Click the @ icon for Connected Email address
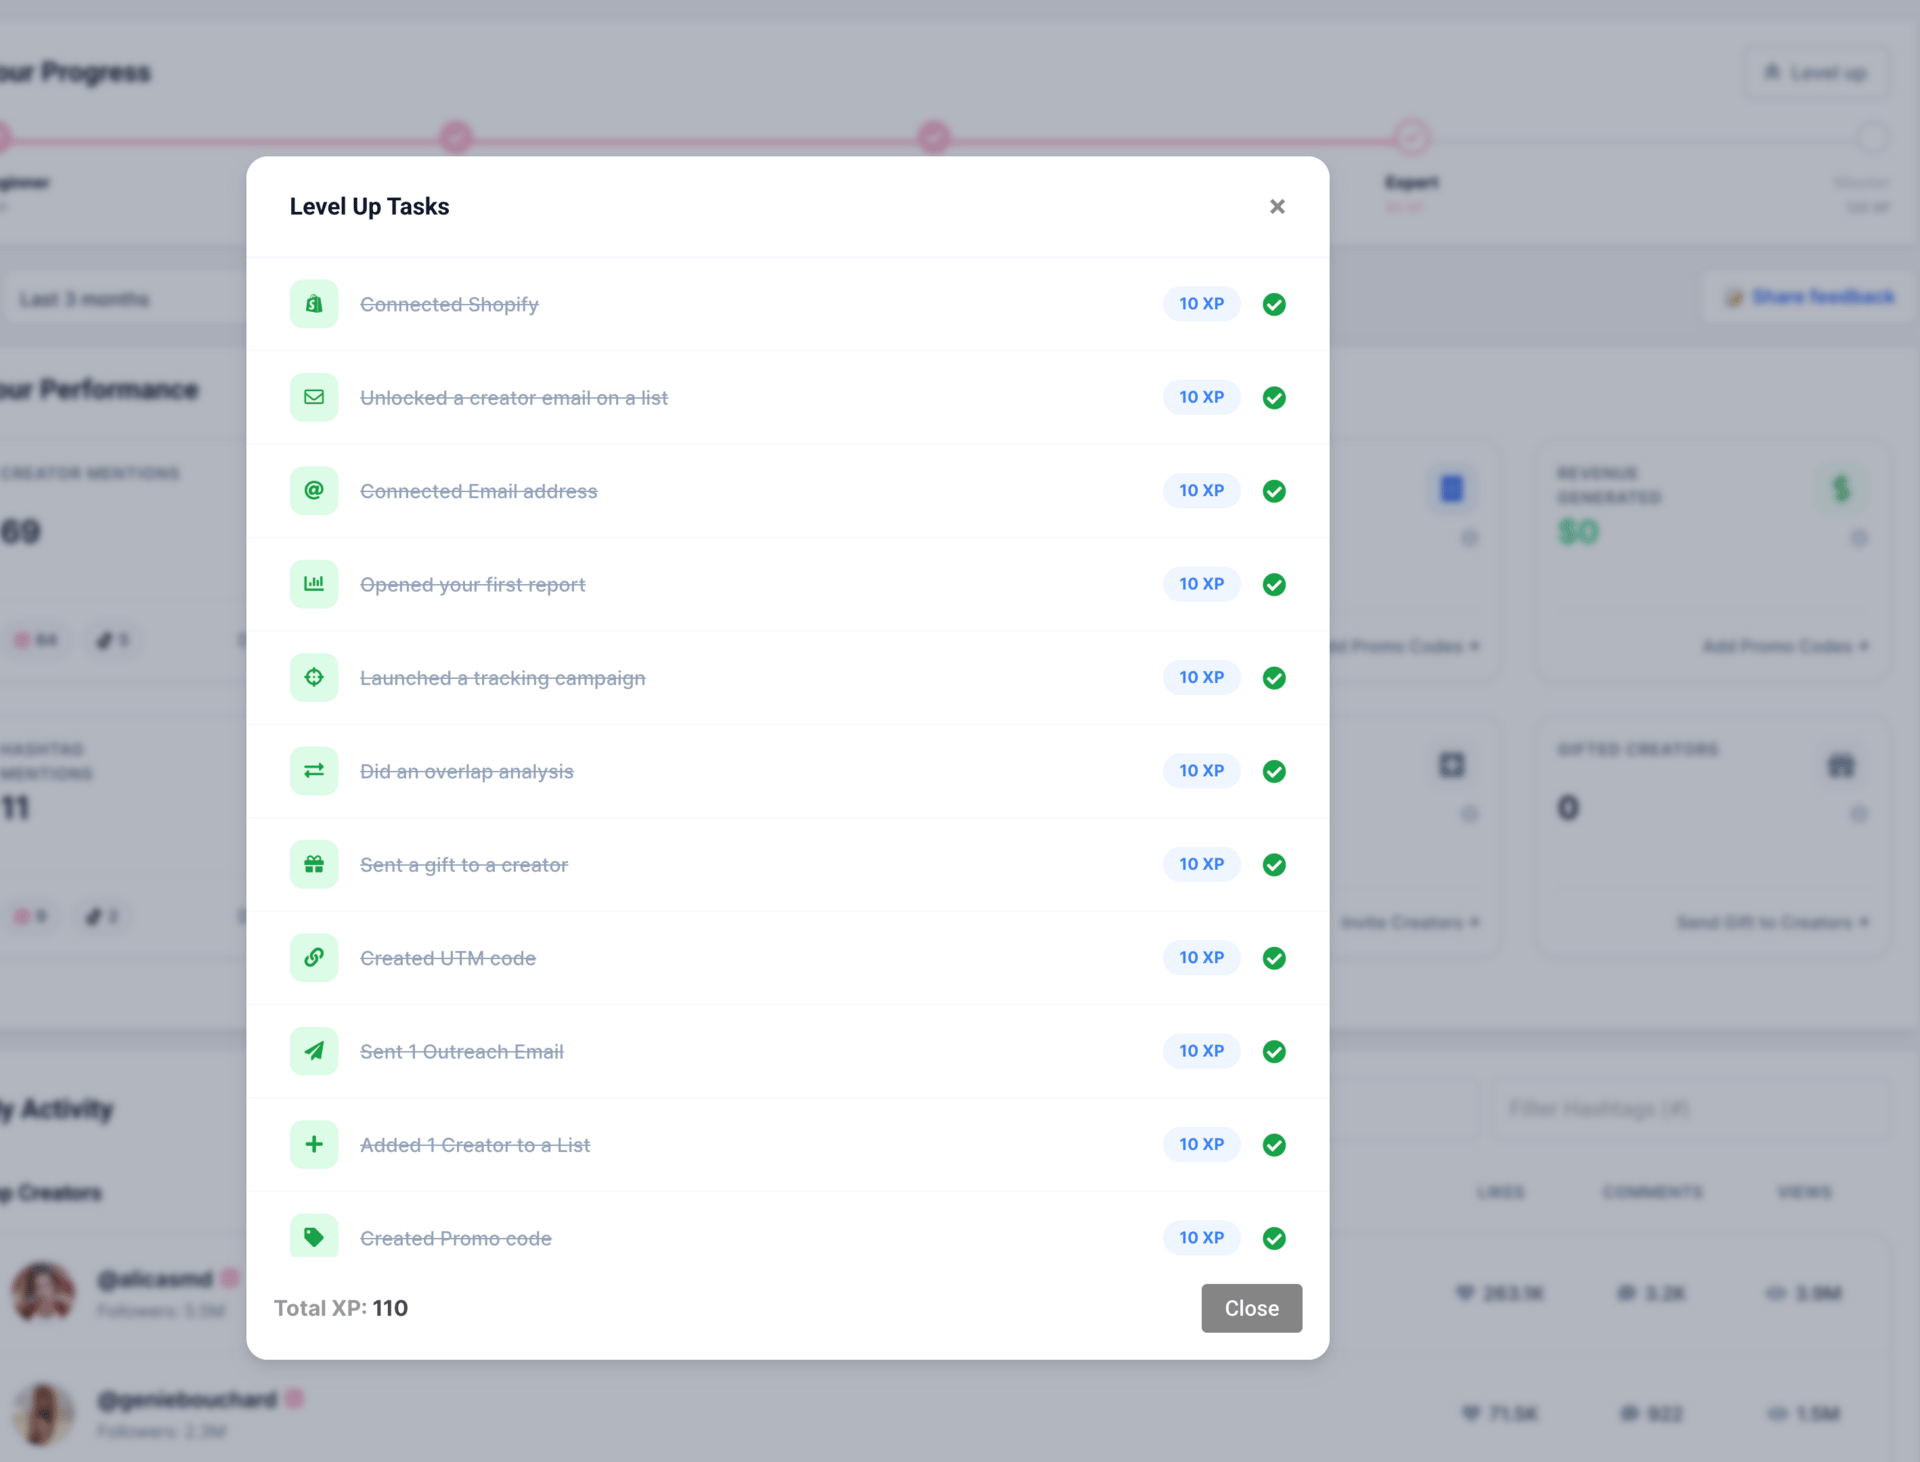 click(x=314, y=491)
